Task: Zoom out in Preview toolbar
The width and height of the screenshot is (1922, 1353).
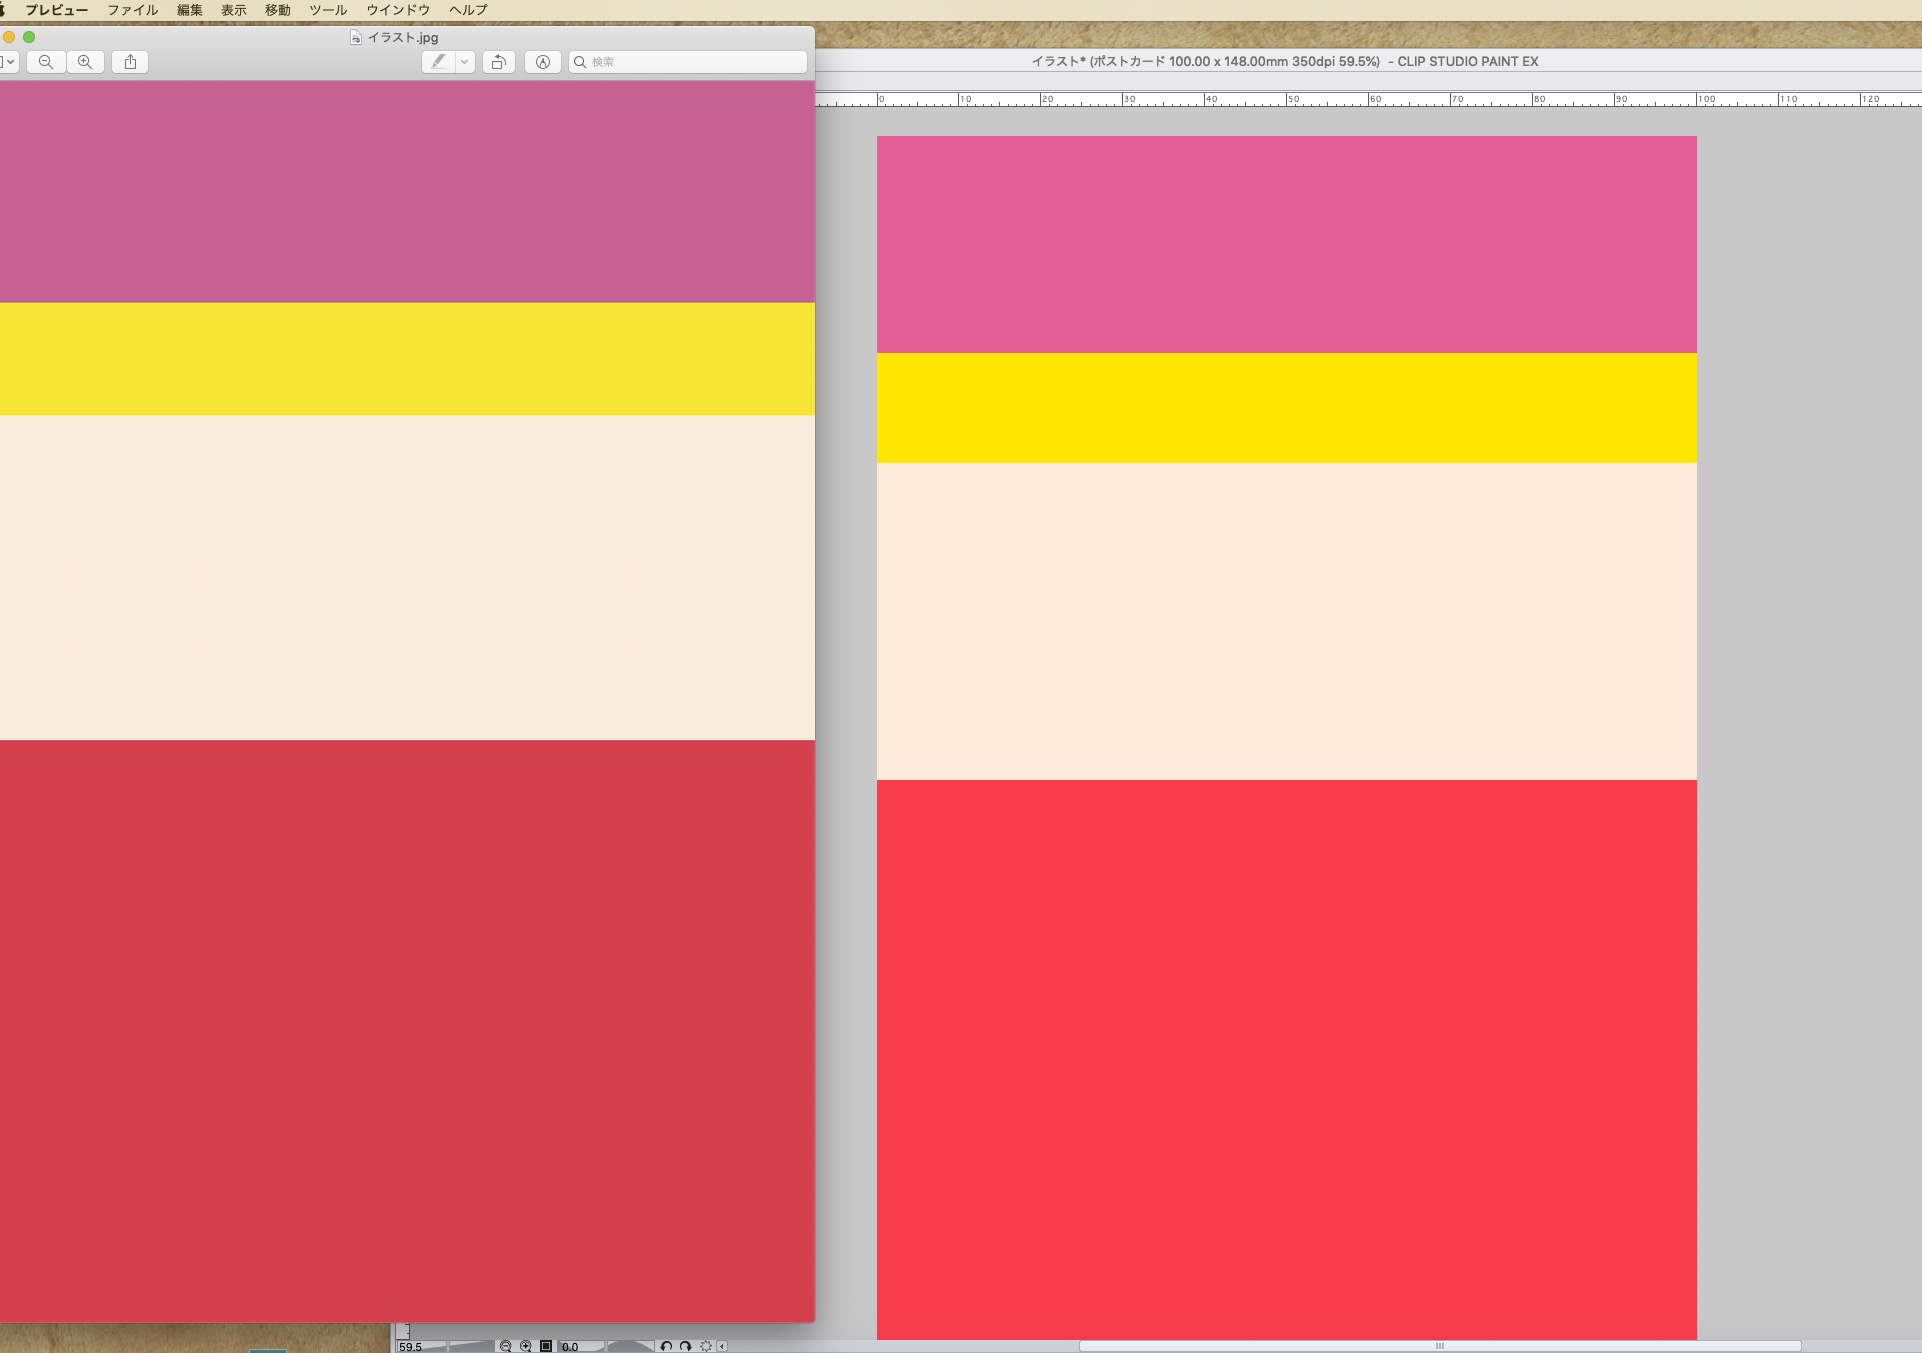Action: coord(46,62)
